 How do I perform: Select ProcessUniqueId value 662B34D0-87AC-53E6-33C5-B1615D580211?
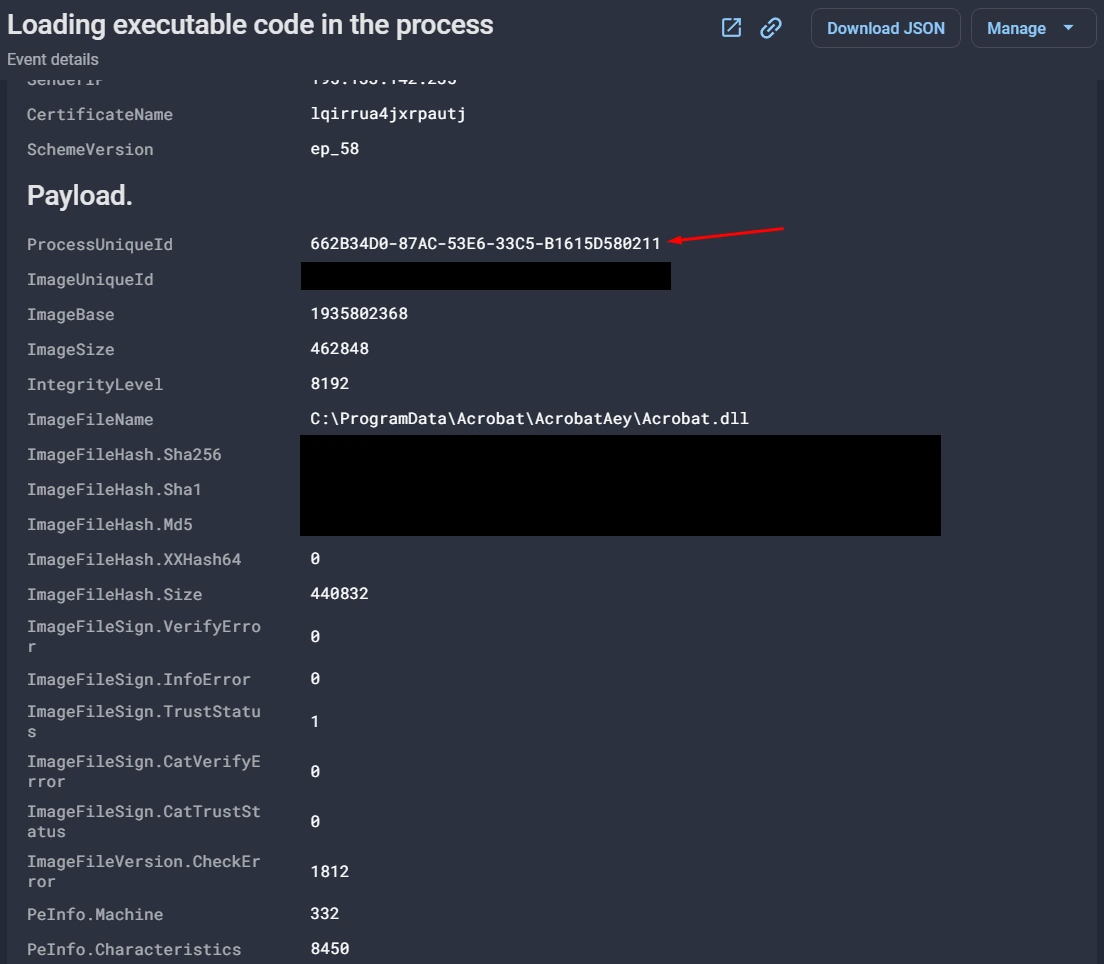click(x=485, y=244)
